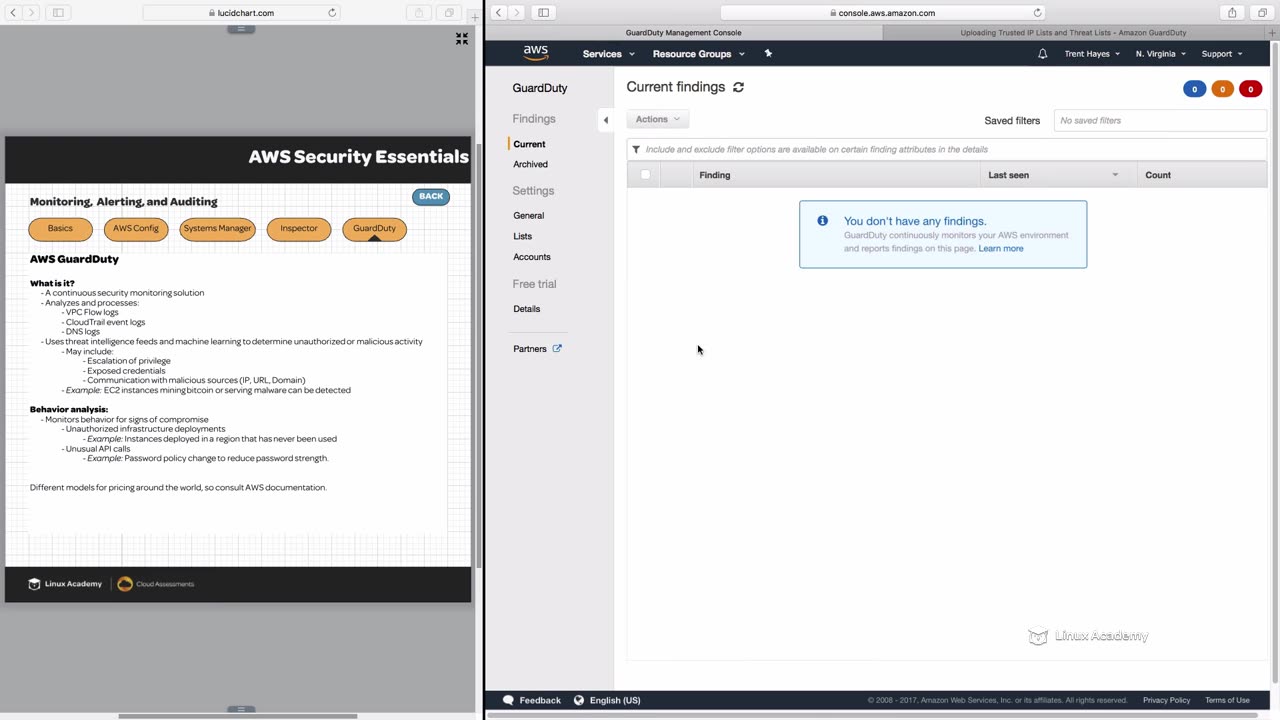Viewport: 1280px width, 720px height.
Task: Open Accounts settings
Action: point(532,257)
